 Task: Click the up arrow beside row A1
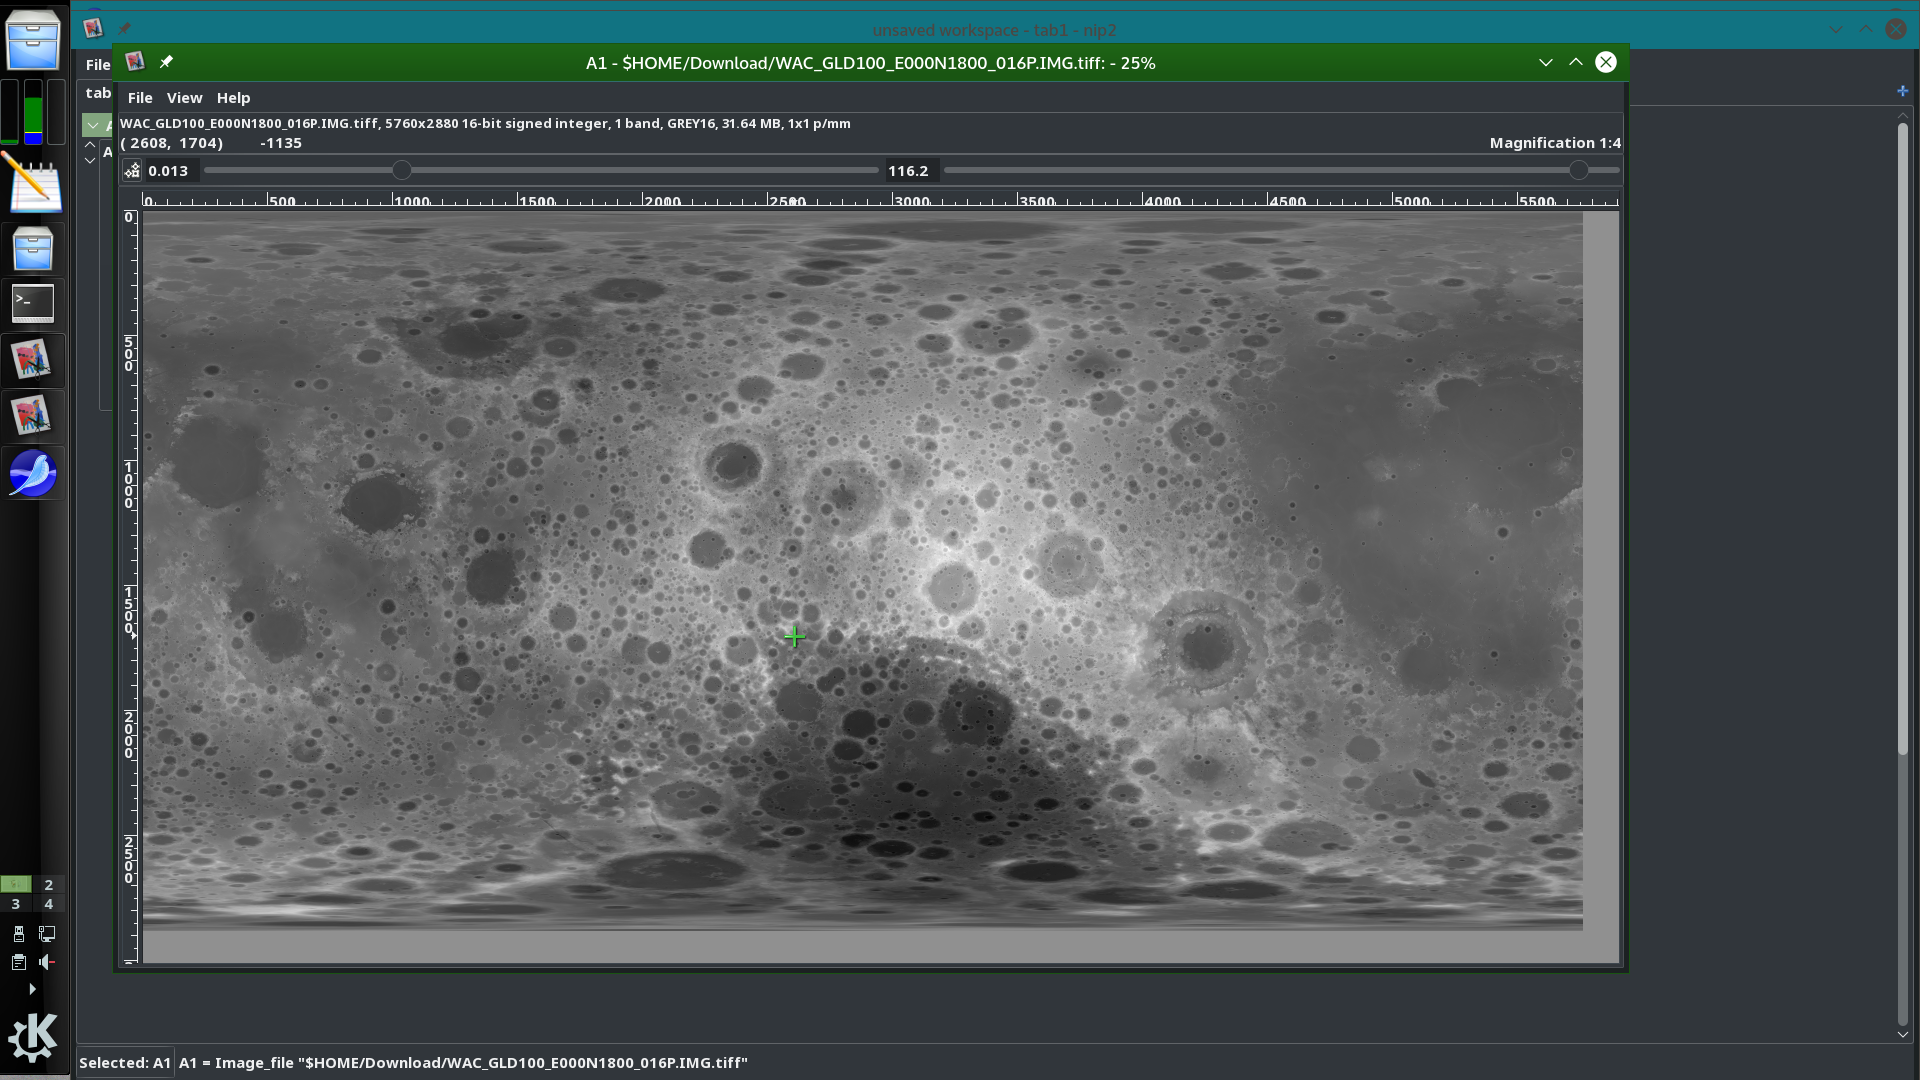[x=90, y=145]
